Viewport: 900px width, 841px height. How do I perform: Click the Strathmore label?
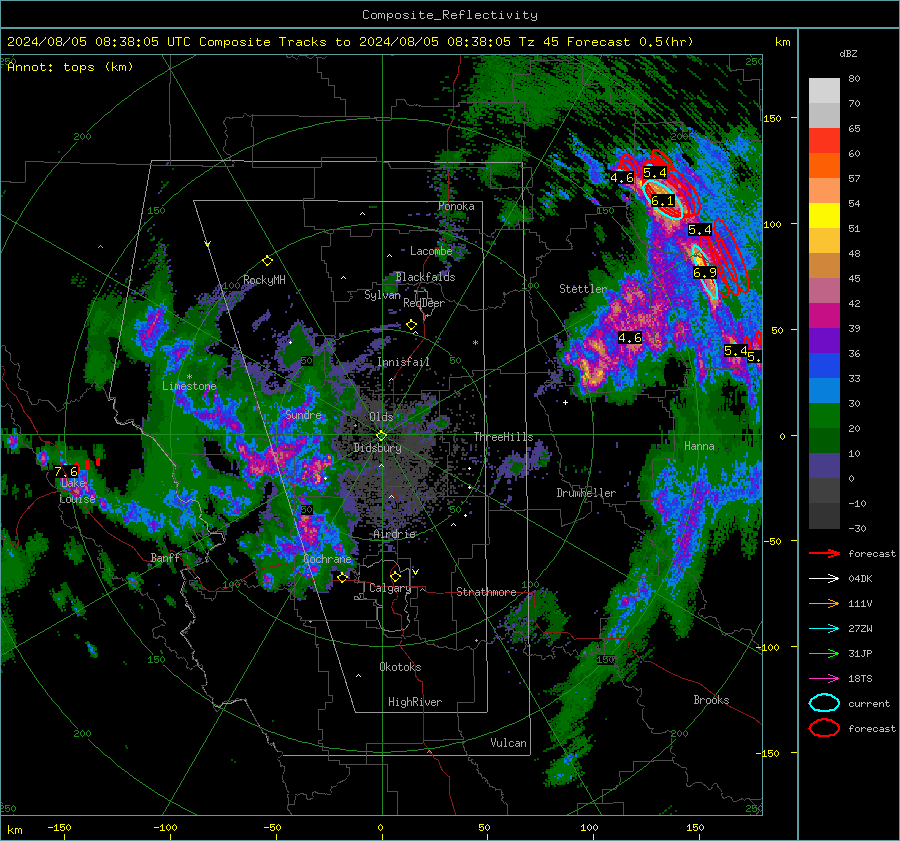[486, 592]
